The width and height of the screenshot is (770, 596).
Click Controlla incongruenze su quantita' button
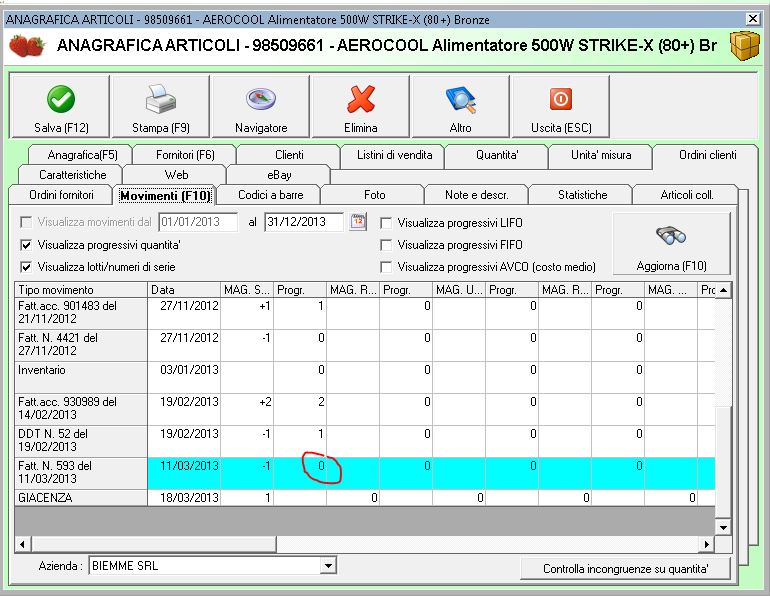pos(625,569)
